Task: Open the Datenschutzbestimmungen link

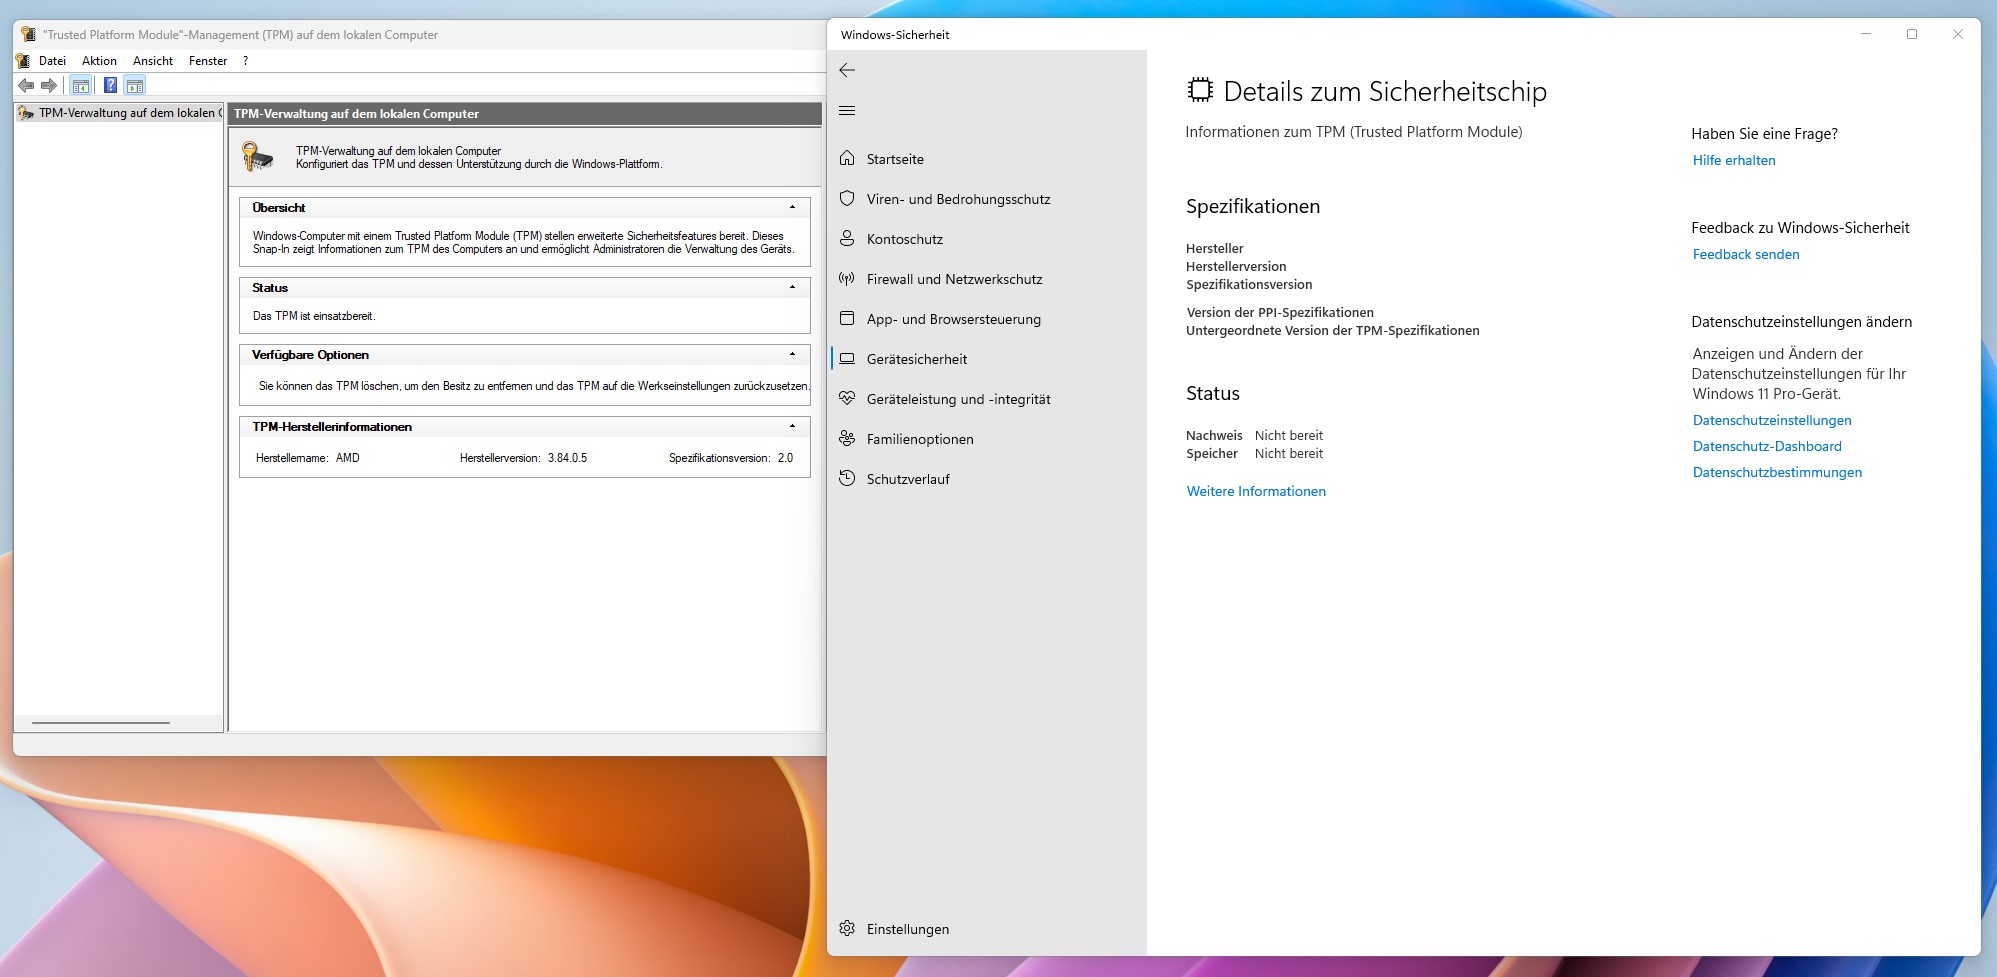Action: [1777, 472]
